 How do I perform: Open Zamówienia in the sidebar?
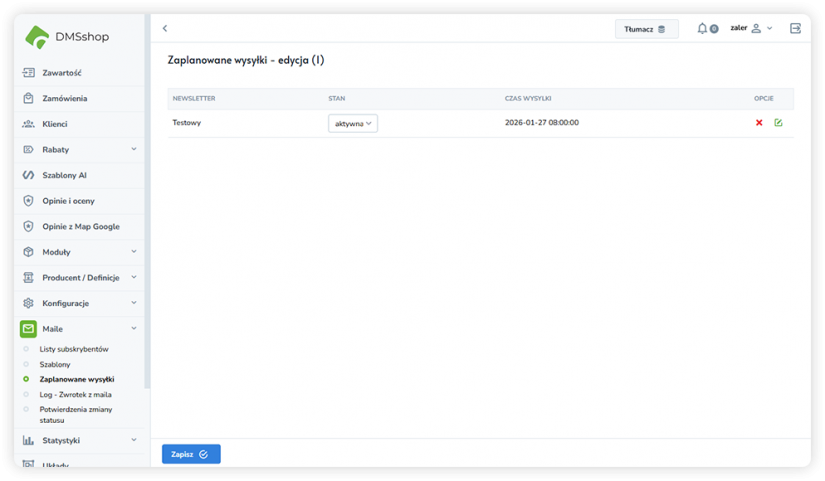(64, 98)
